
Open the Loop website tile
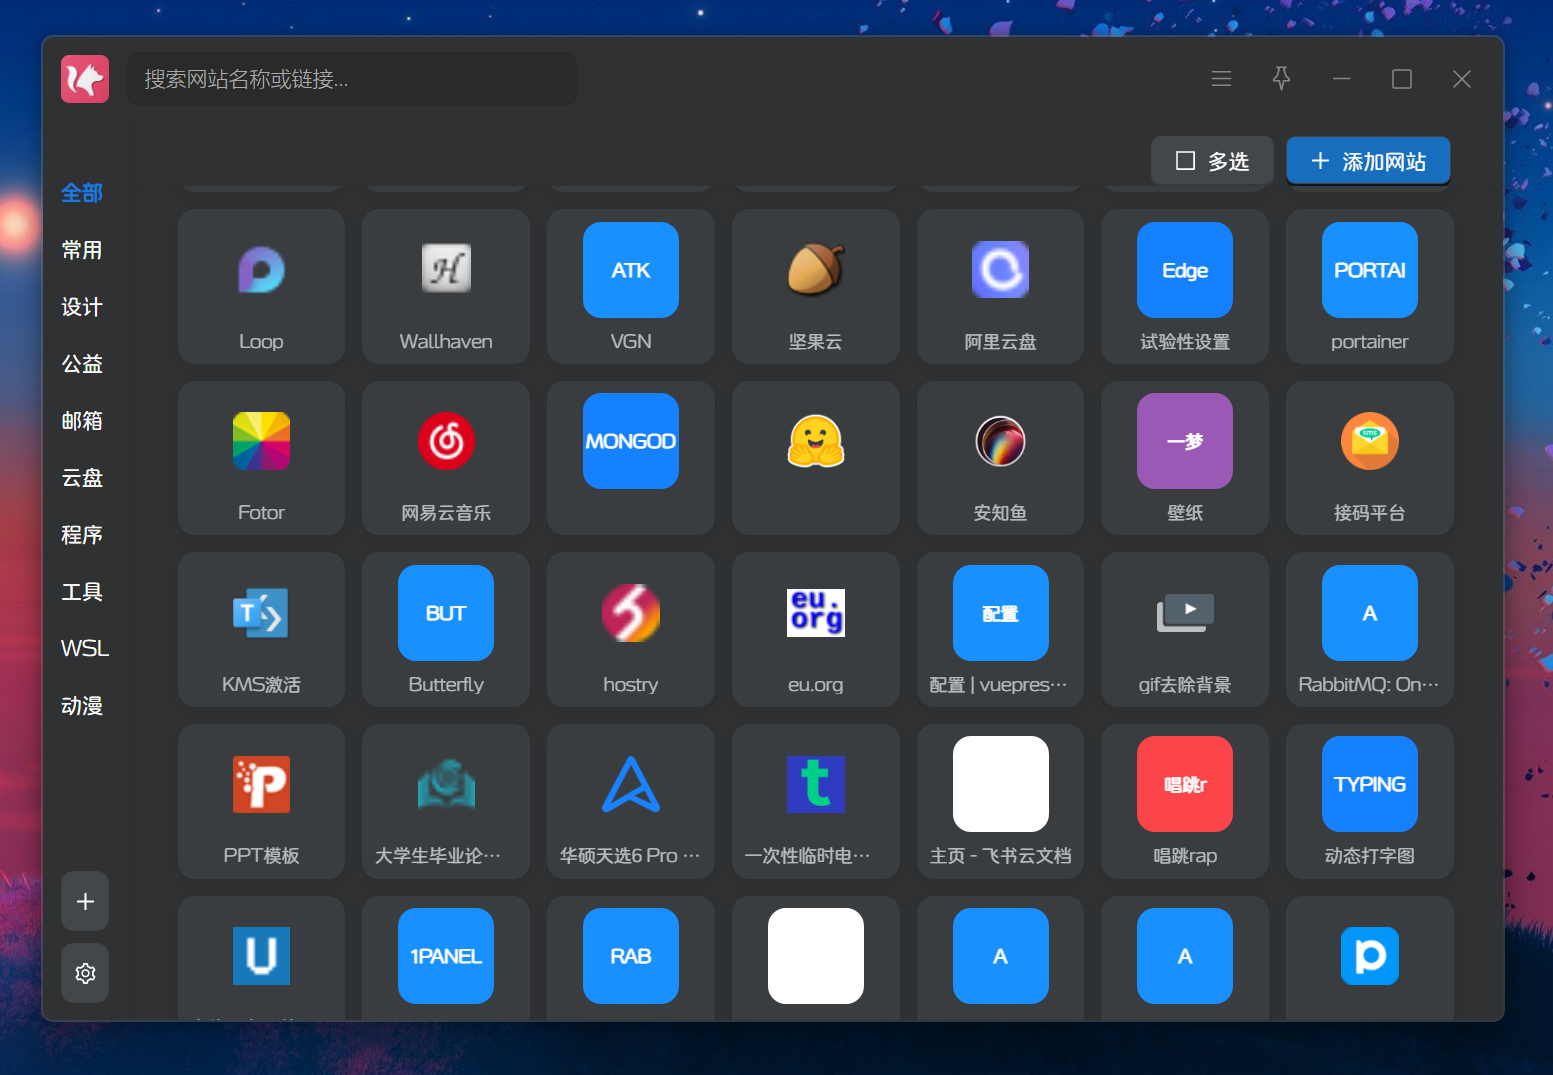pyautogui.click(x=261, y=287)
